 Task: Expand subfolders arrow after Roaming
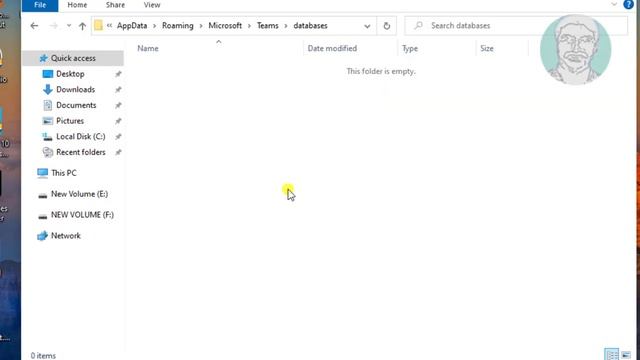[201, 26]
